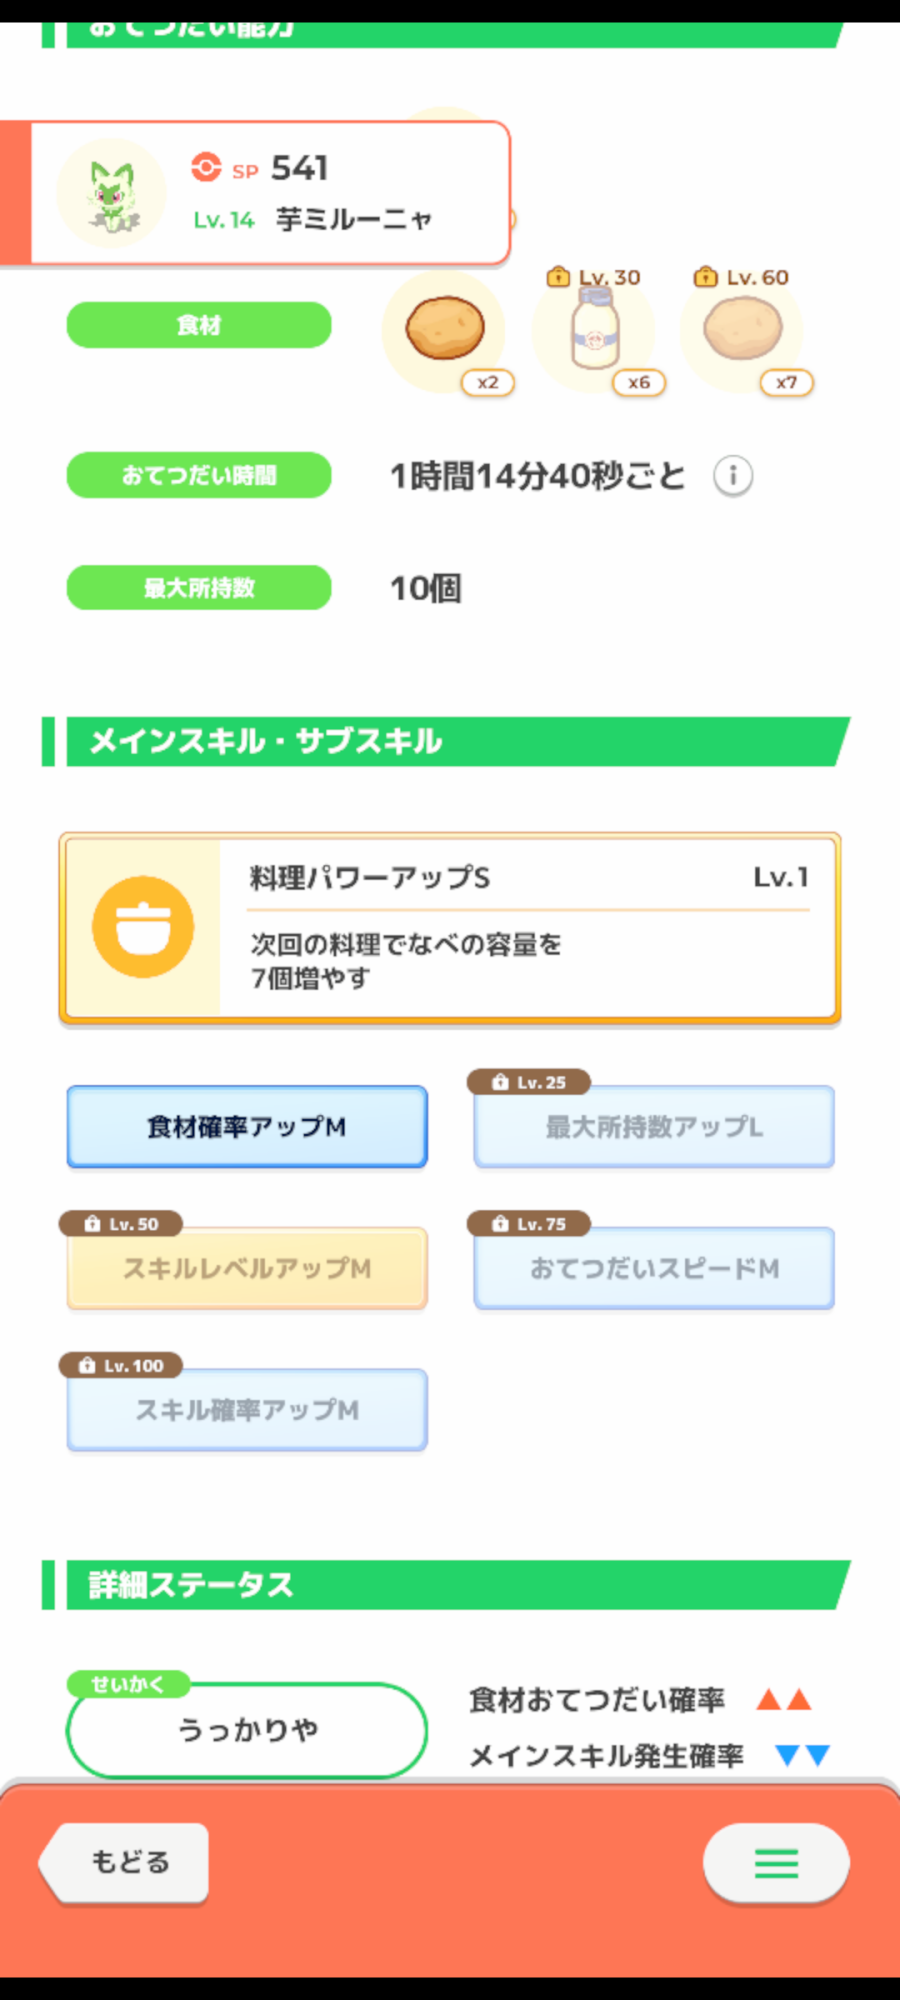The height and width of the screenshot is (2000, 900).
Task: Tap locked おてつだいスピードM sub skill
Action: click(654, 1268)
